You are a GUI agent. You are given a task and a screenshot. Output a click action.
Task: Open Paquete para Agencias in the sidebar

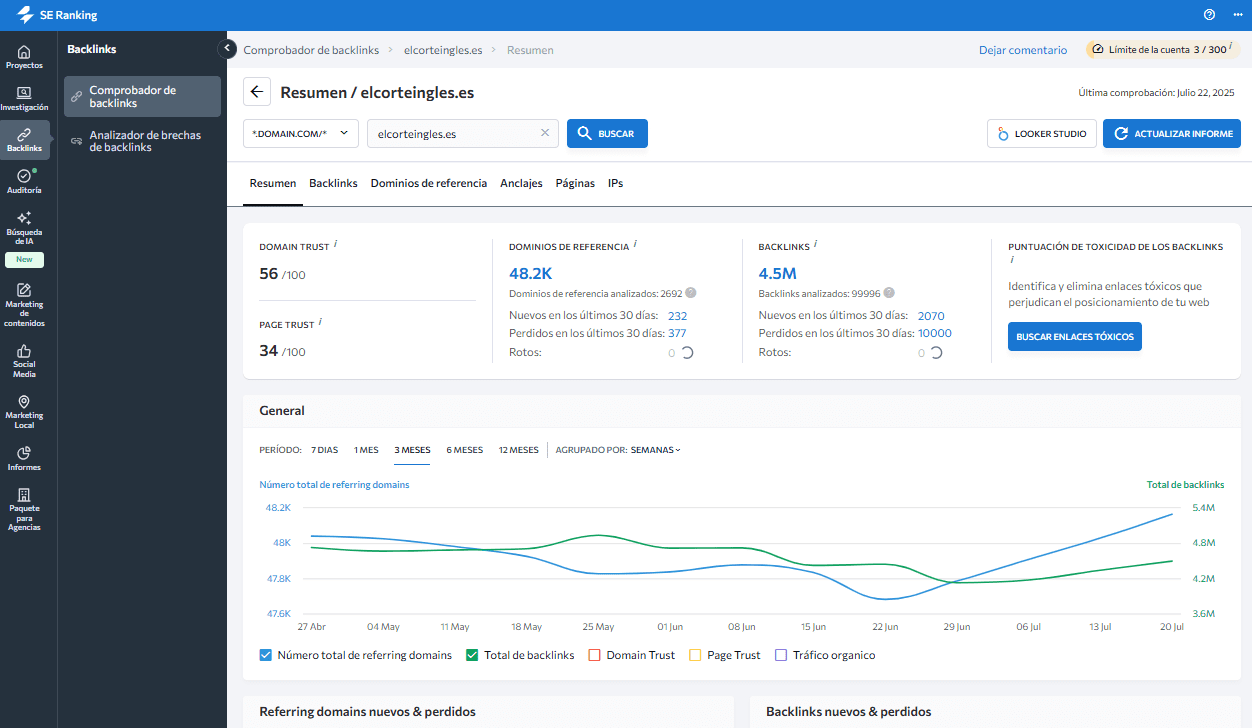(x=24, y=510)
